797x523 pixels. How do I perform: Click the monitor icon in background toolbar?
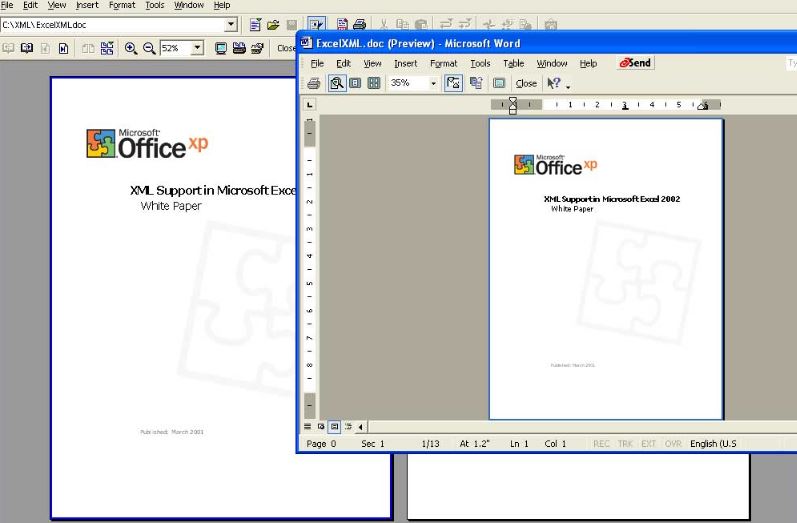click(221, 48)
